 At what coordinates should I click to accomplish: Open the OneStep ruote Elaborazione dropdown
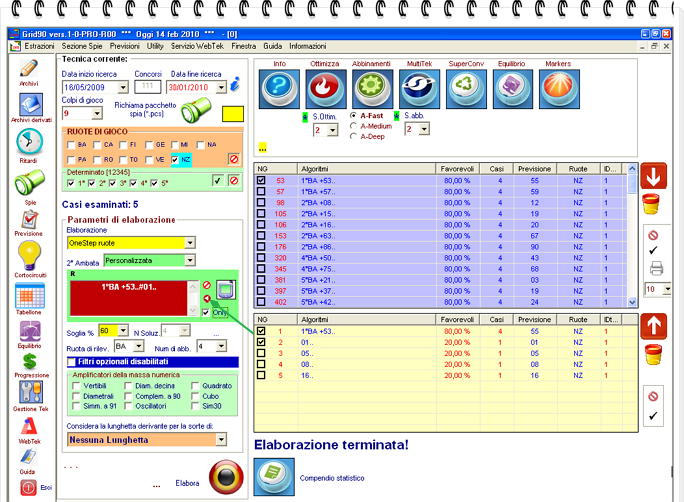click(x=190, y=243)
